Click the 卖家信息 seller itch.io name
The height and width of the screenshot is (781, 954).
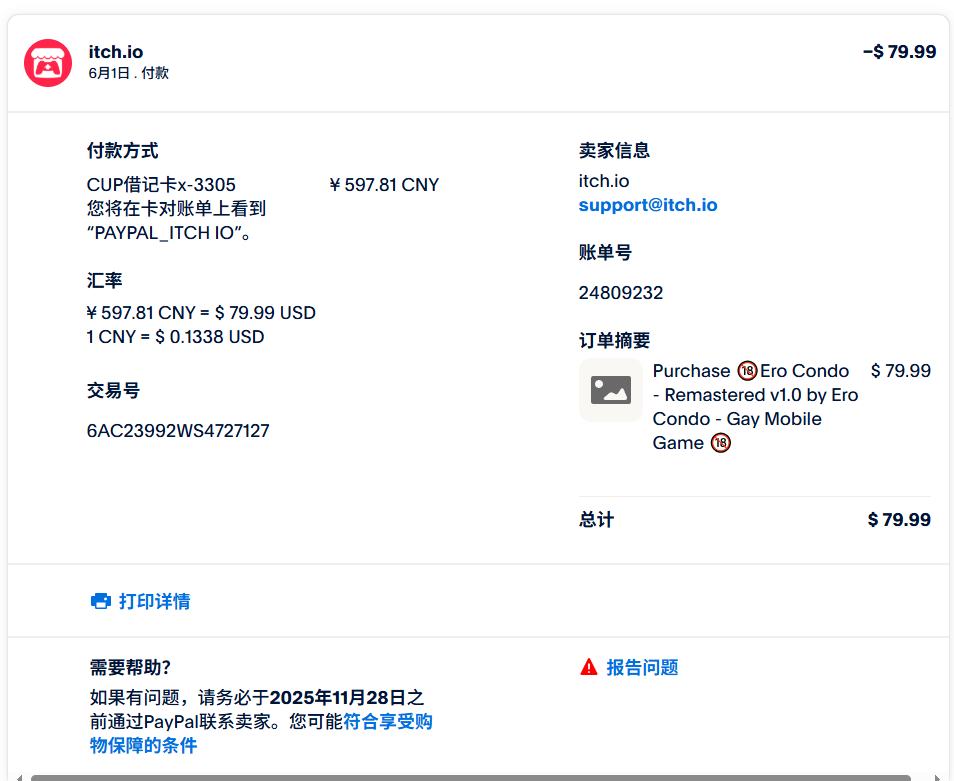click(604, 181)
